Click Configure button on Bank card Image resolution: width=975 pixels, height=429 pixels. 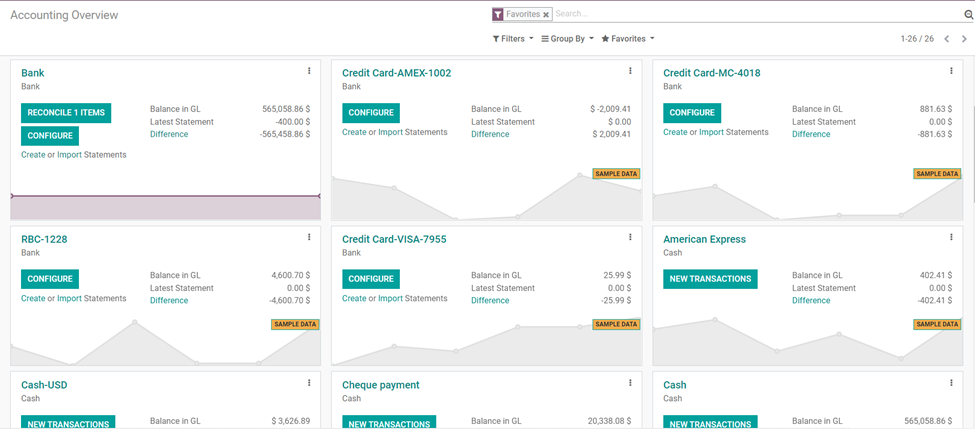[x=50, y=136]
